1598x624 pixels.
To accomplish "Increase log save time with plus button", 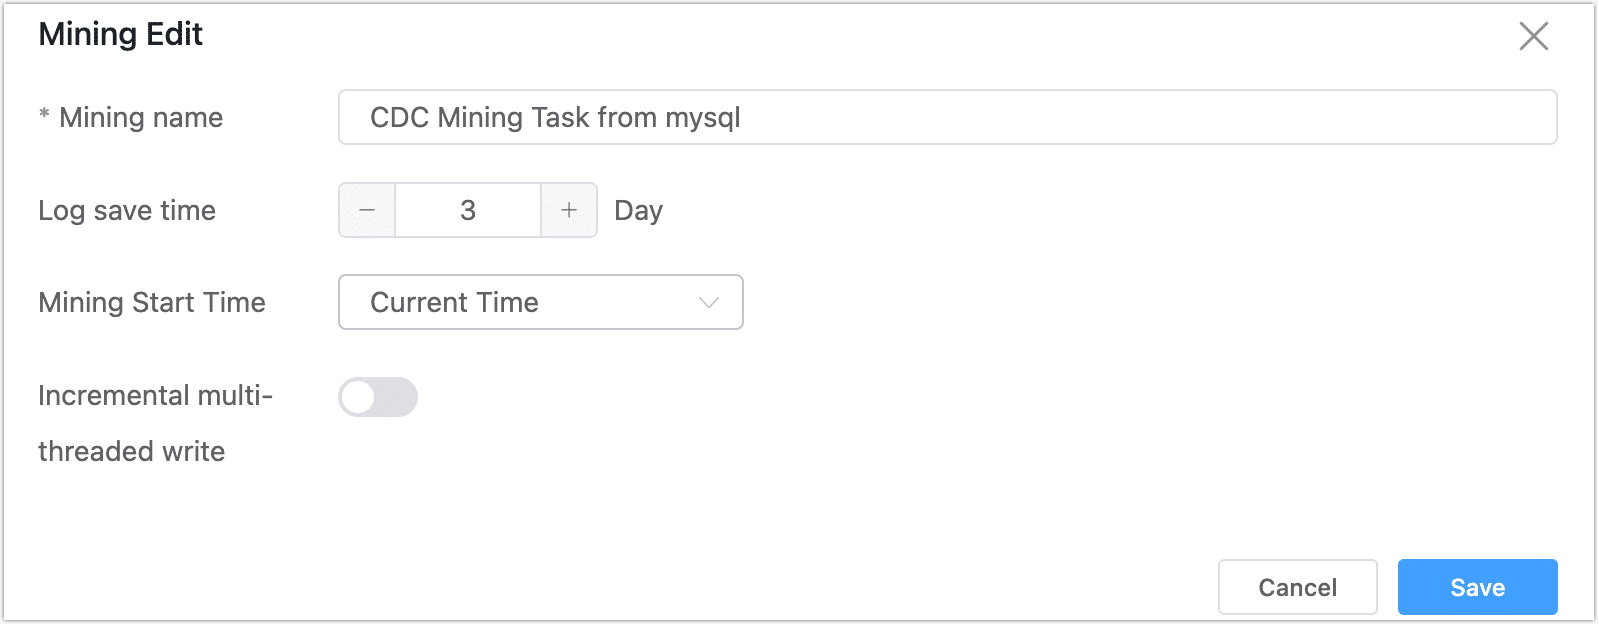I will (569, 210).
